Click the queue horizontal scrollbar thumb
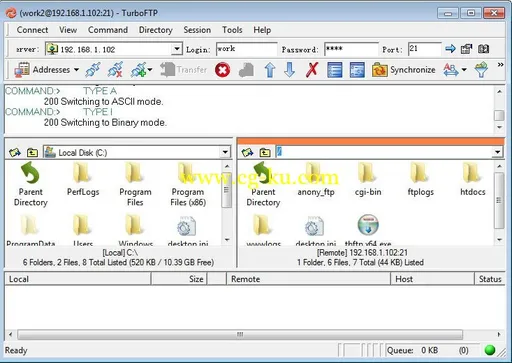Image resolution: width=512 pixels, height=363 pixels. (240, 334)
